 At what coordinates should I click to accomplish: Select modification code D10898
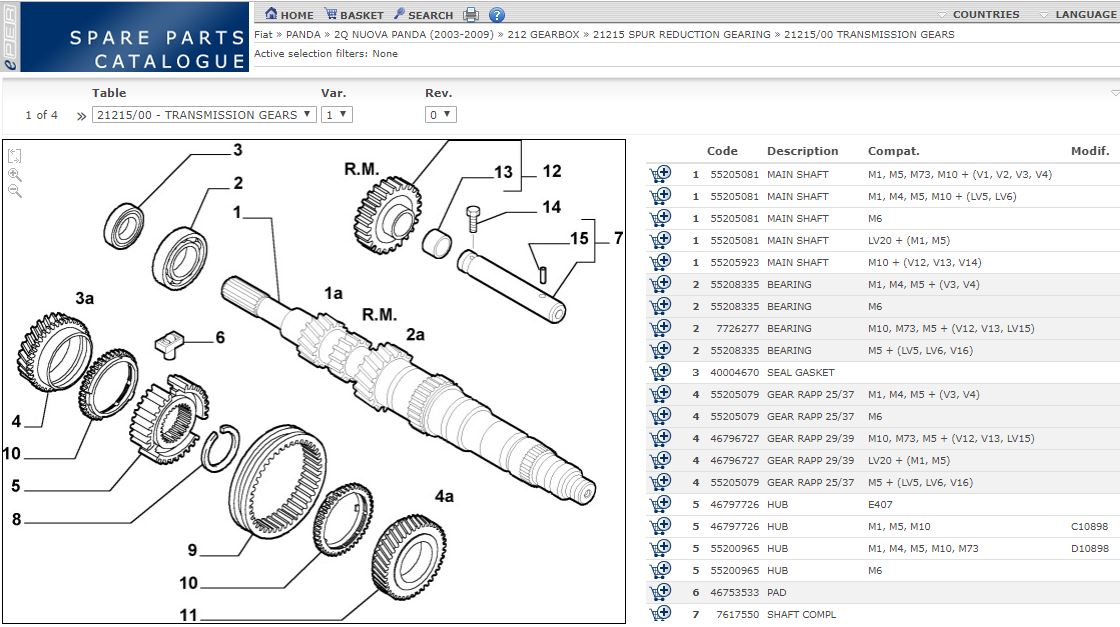coord(1089,548)
